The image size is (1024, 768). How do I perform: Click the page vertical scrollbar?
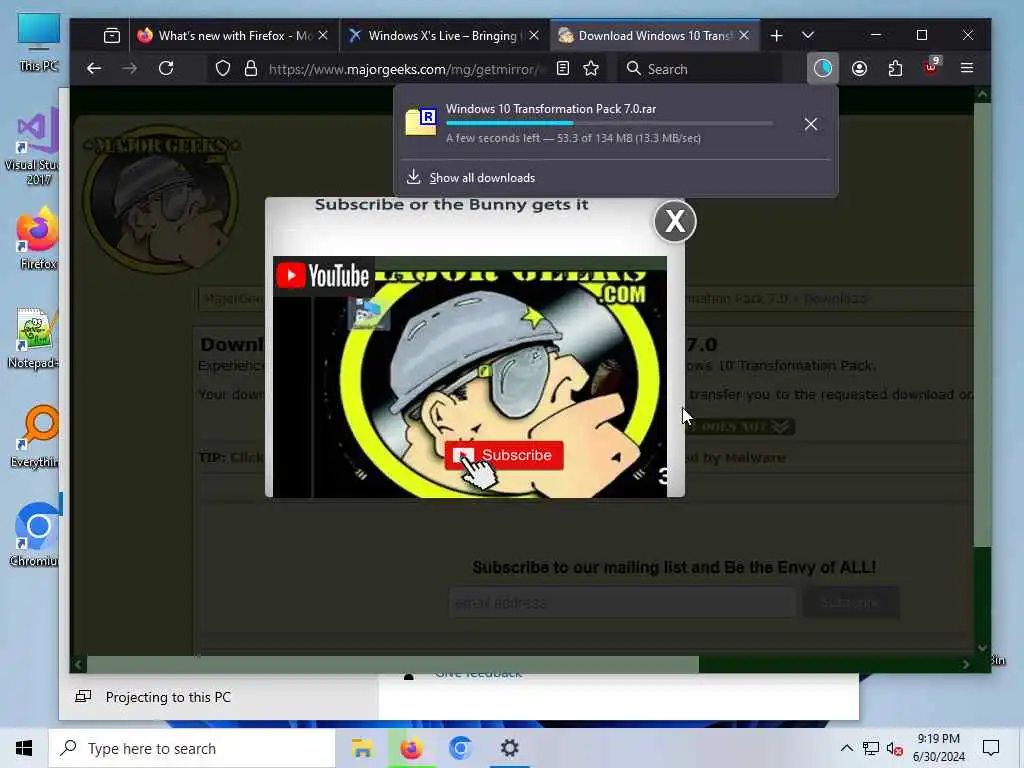[982, 325]
